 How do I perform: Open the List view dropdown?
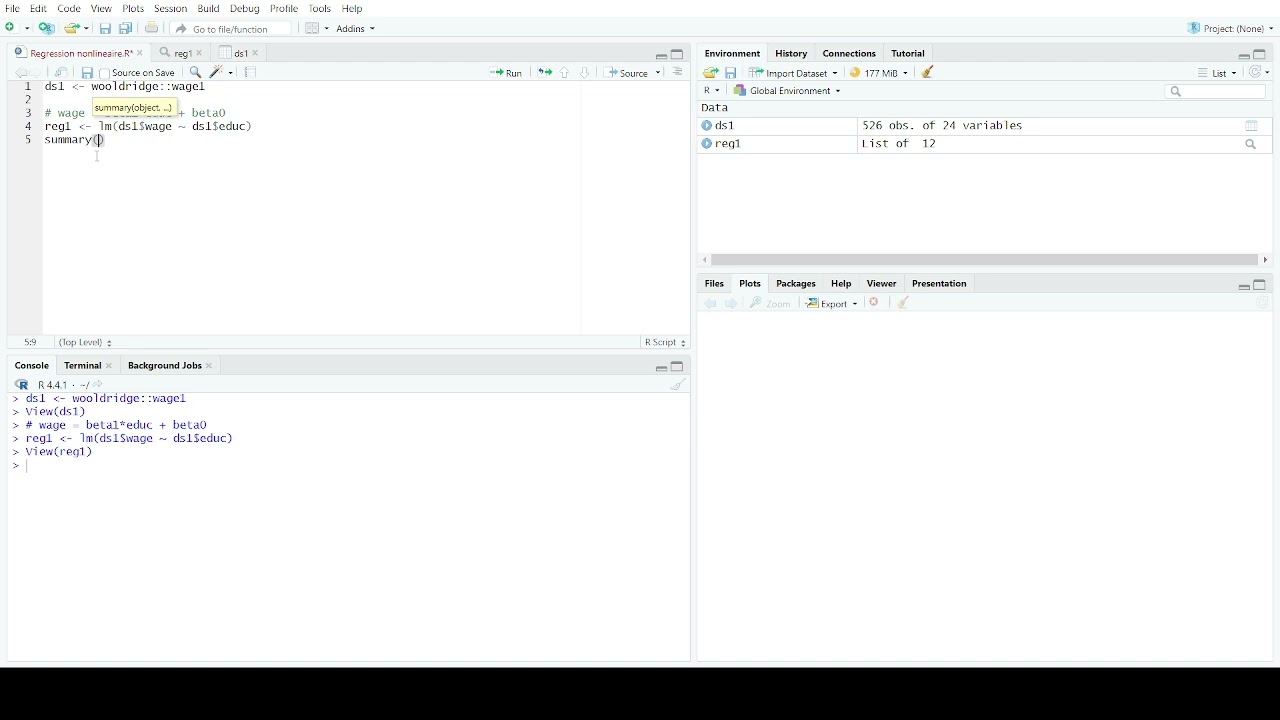pyautogui.click(x=1219, y=73)
